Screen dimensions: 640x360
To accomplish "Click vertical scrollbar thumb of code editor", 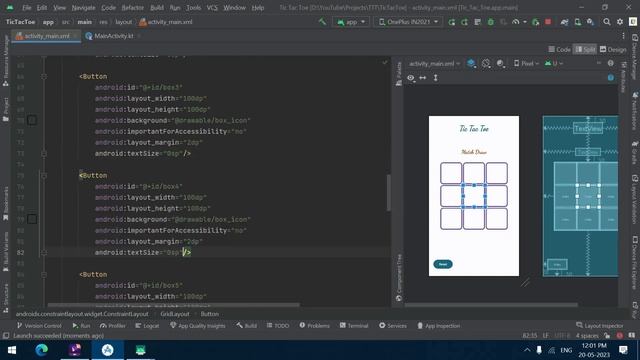I will [389, 193].
